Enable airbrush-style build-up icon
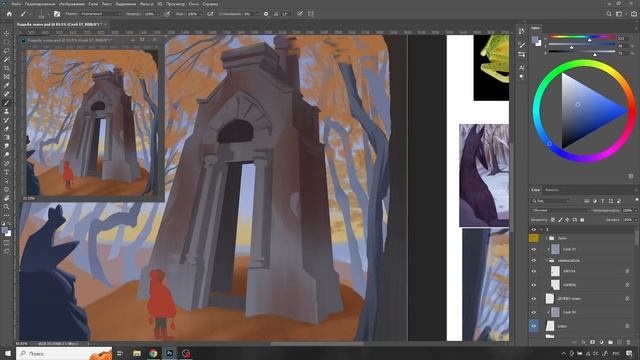The image size is (640, 360). [210, 14]
